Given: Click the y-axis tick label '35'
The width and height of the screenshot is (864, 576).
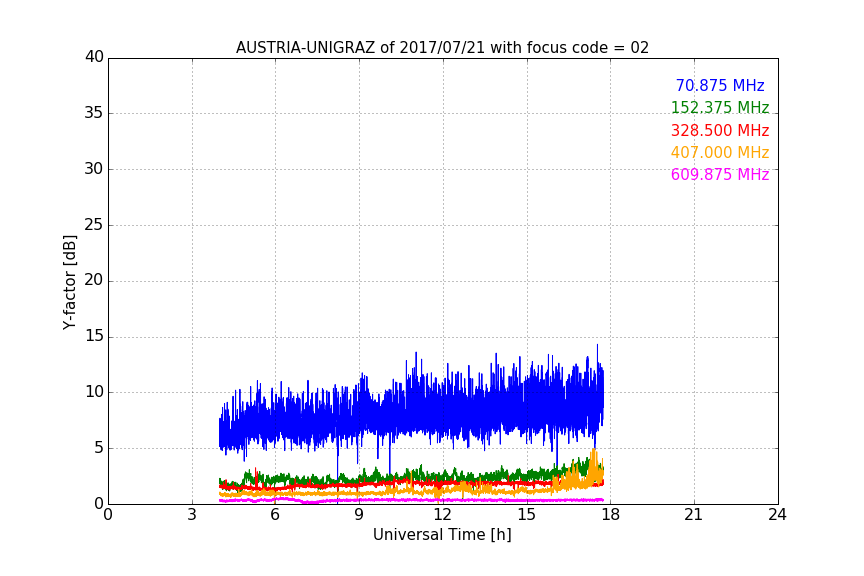Looking at the screenshot, I should [94, 113].
